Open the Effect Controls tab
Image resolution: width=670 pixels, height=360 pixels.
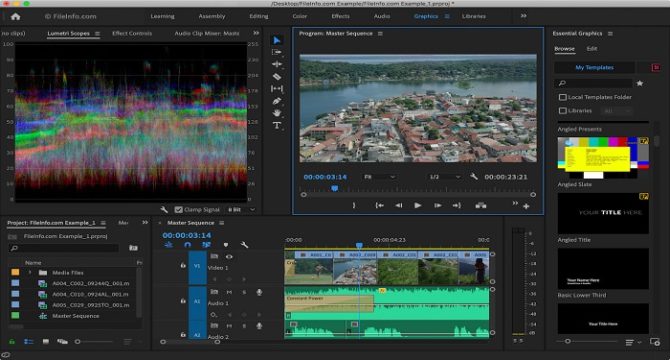click(x=132, y=33)
